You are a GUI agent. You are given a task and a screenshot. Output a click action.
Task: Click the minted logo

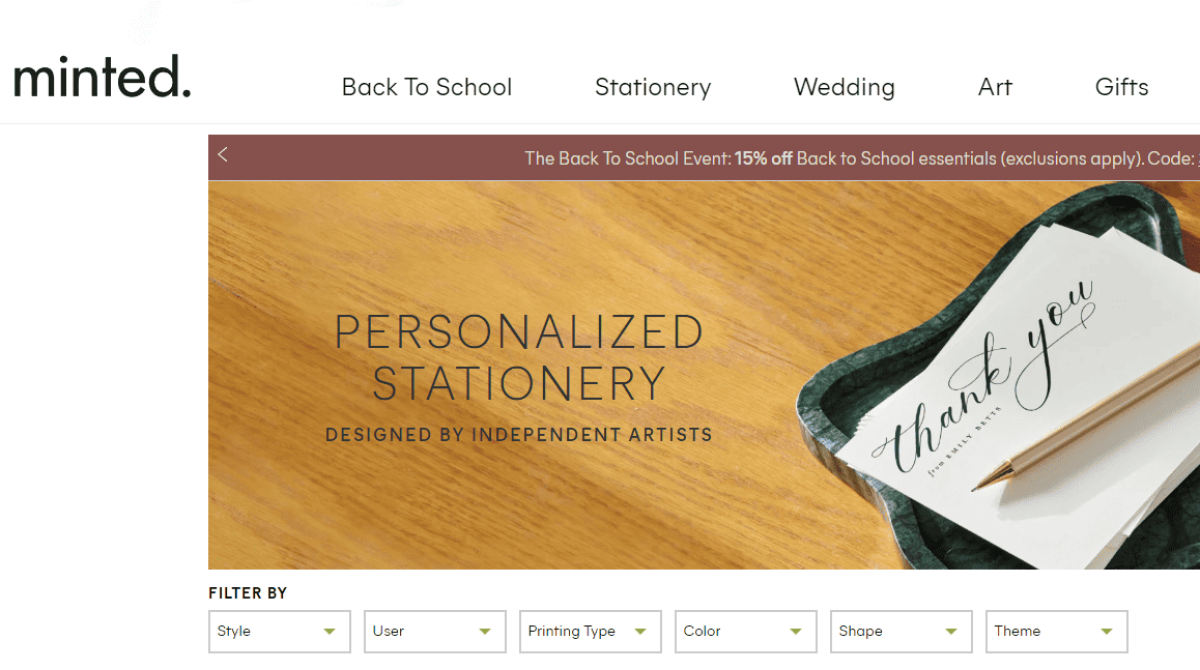pos(101,77)
